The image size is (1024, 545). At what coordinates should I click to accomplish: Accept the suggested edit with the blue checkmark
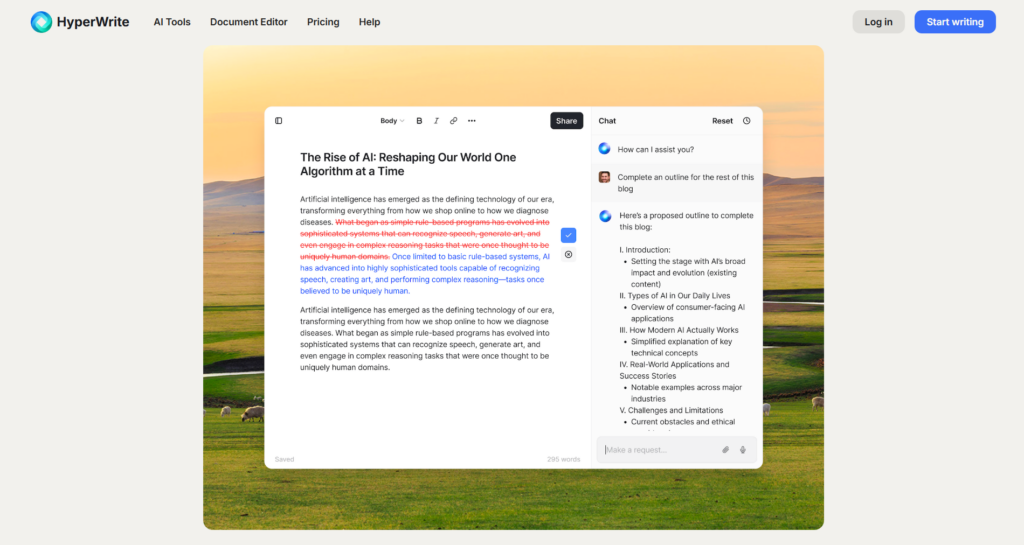tap(568, 235)
